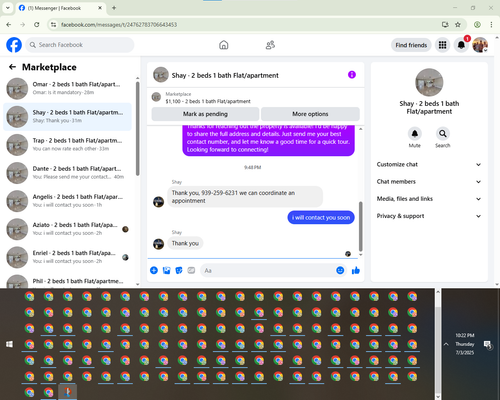Screen dimensions: 500x400
Task: Open Angelis conversation in chat list
Action: pyautogui.click(x=67, y=201)
